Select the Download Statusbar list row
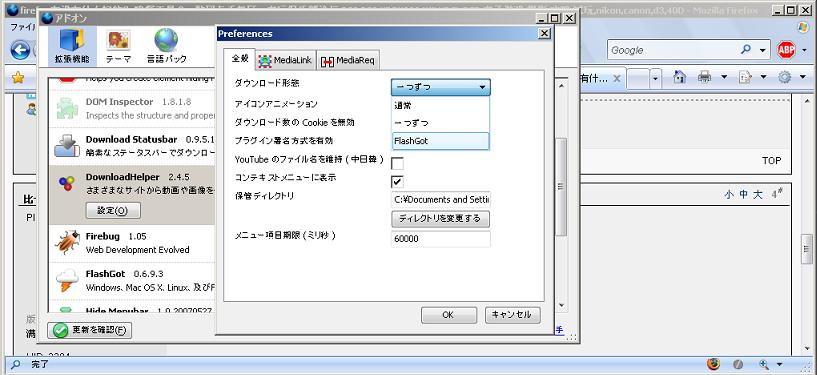Viewport: 817px width, 375px height. click(132, 146)
